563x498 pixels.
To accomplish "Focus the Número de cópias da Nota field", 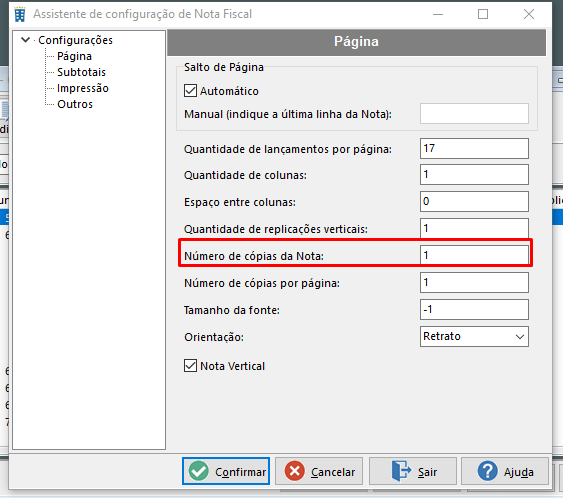I will [x=474, y=255].
